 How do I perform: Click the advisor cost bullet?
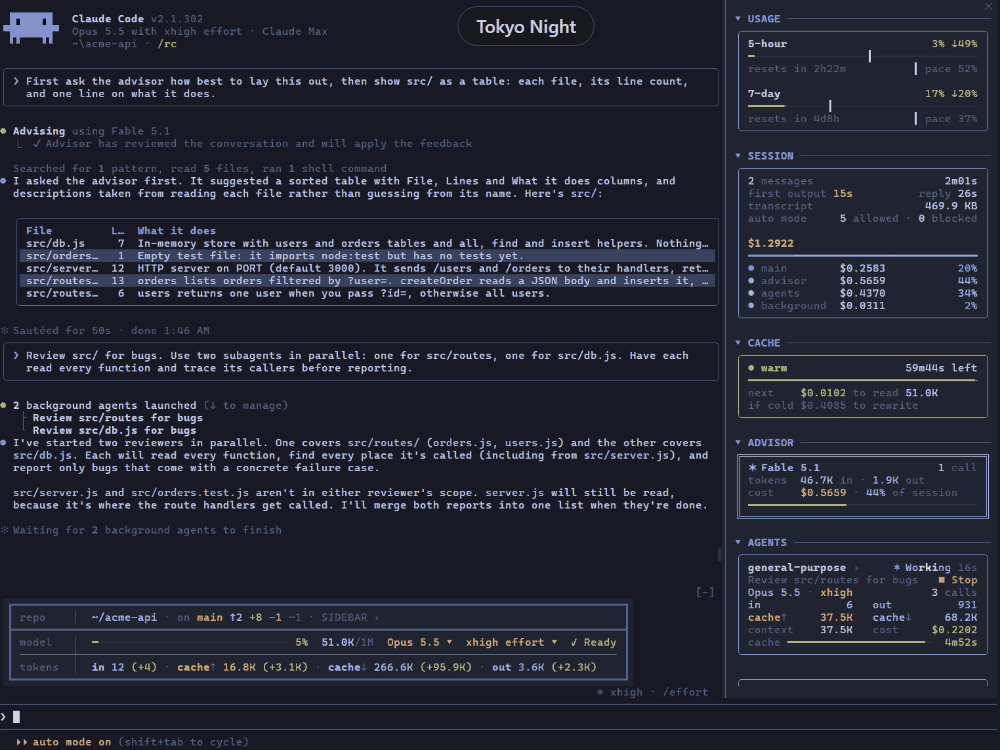[x=751, y=281]
